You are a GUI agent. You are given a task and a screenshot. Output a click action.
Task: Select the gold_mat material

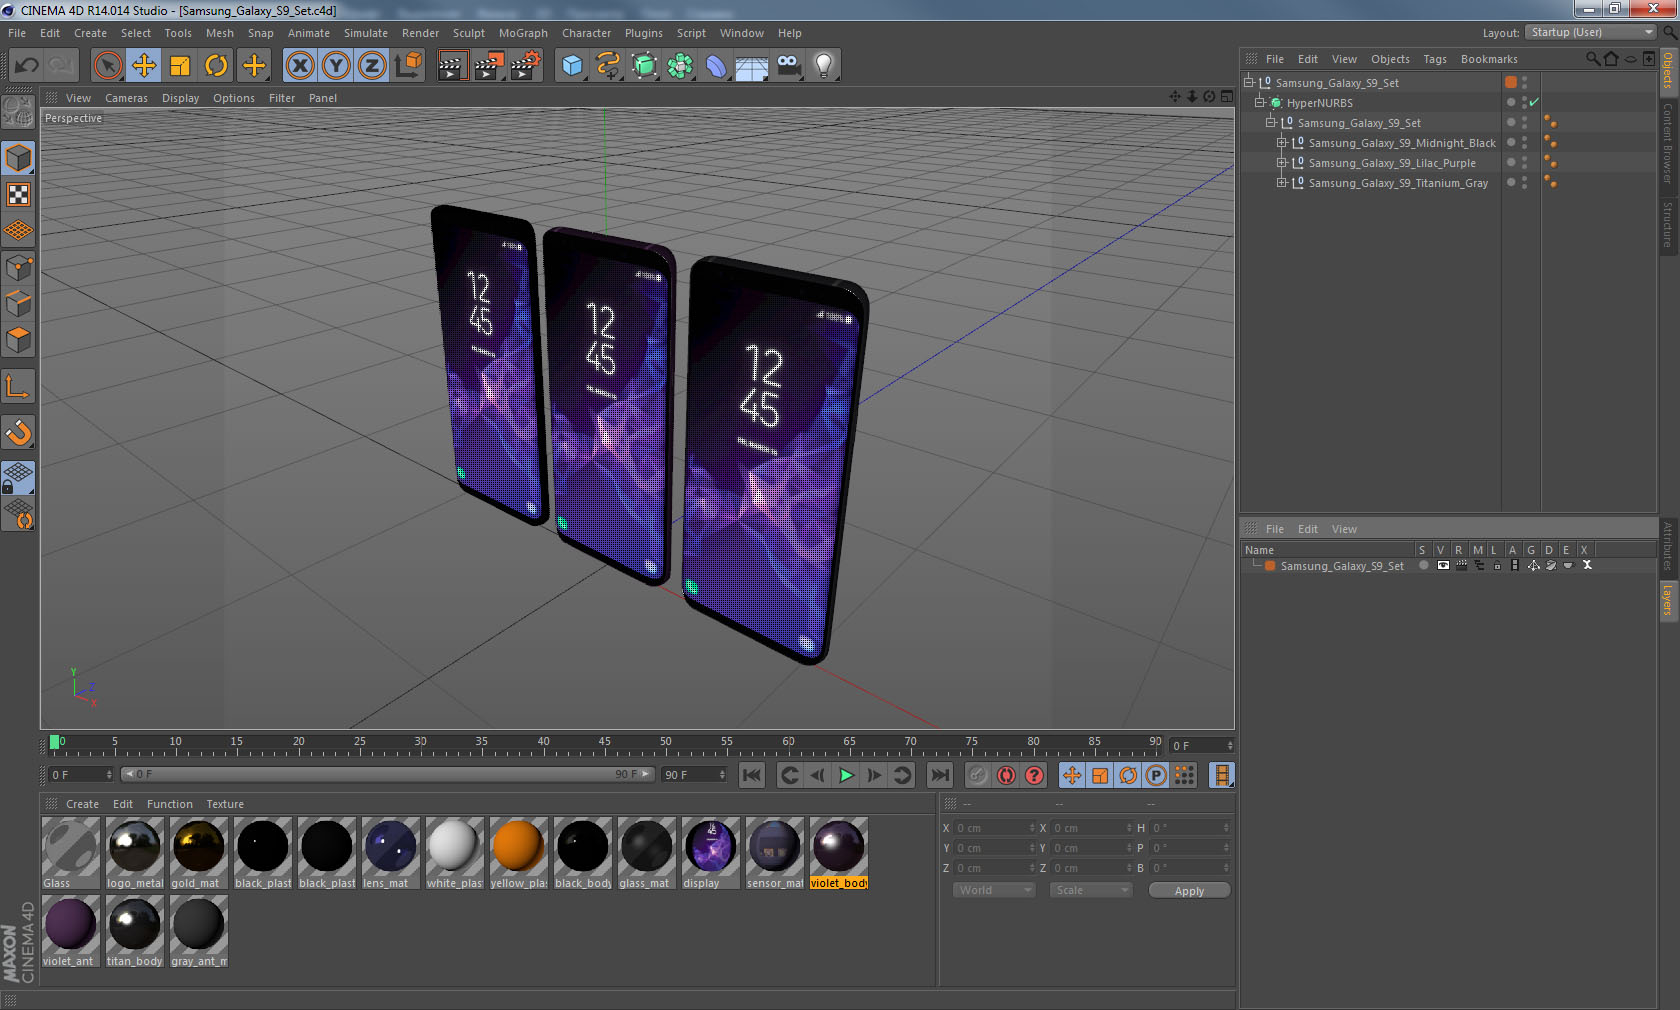click(198, 853)
